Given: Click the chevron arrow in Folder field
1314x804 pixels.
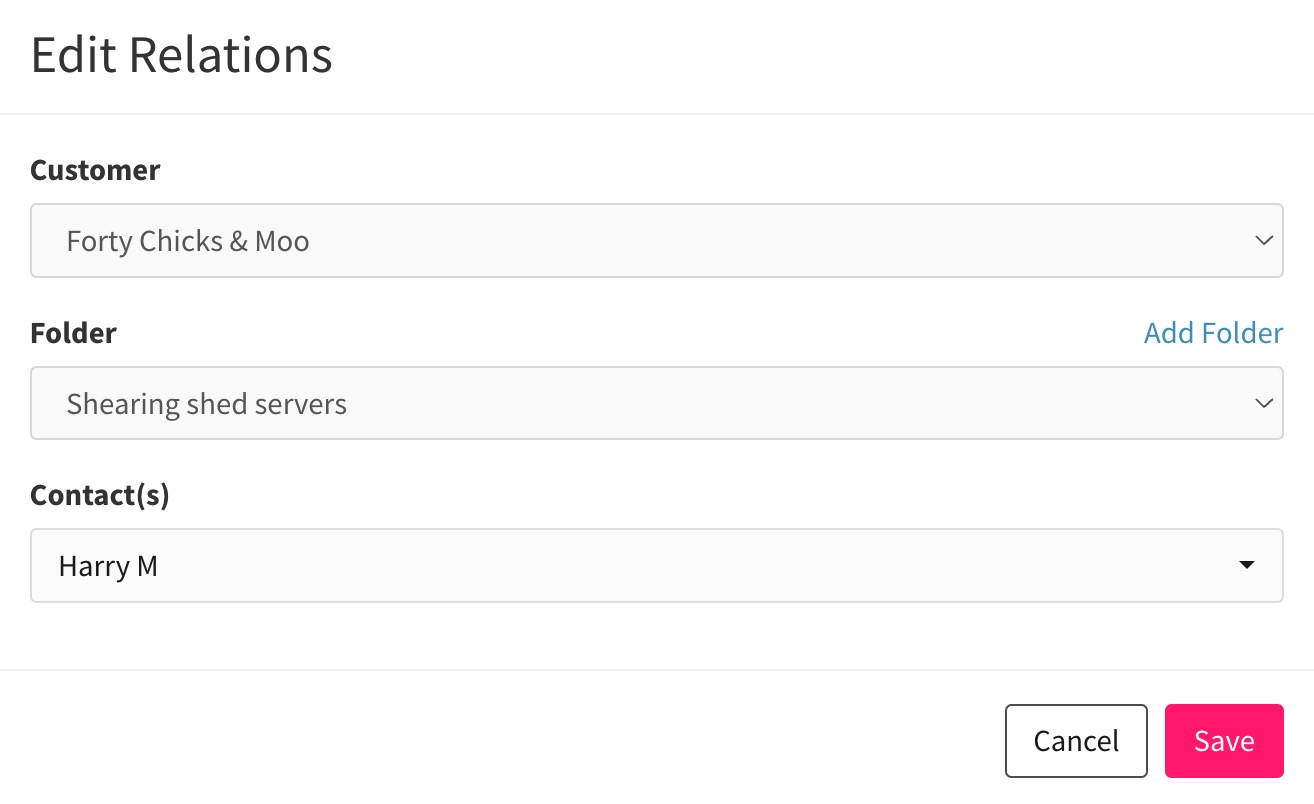Looking at the screenshot, I should click(1263, 403).
